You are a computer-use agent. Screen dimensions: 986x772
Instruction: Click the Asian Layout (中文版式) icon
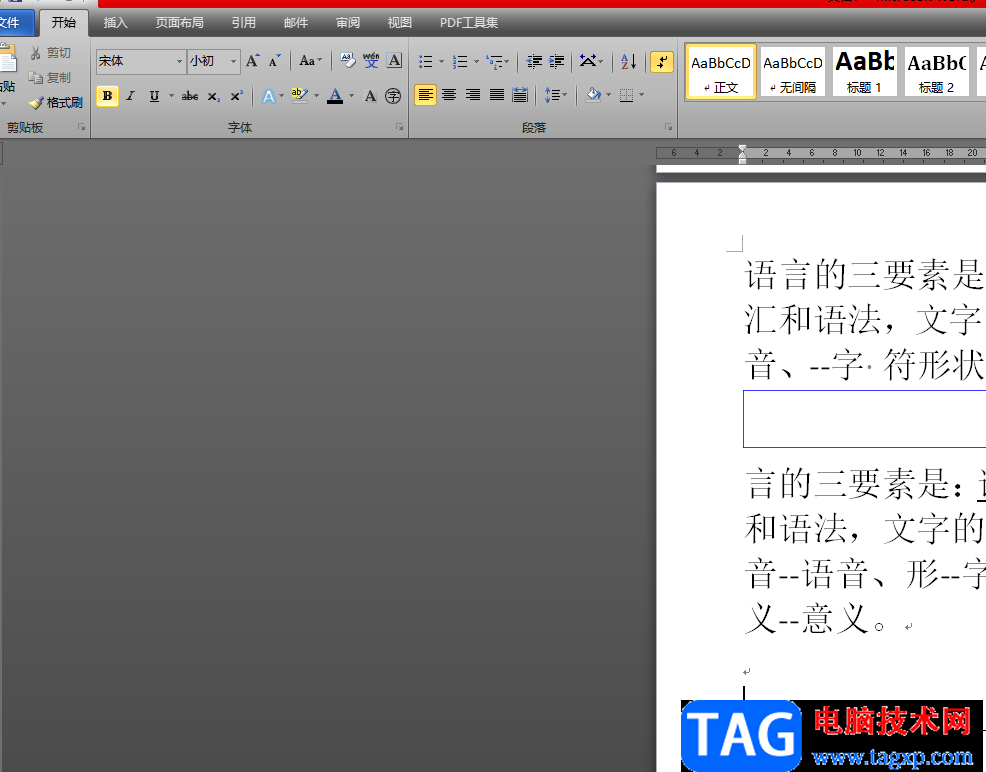pyautogui.click(x=587, y=62)
